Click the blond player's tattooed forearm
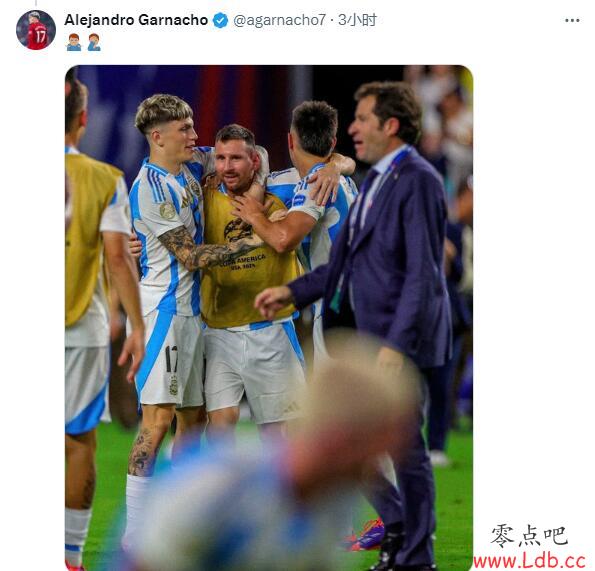Image resolution: width=595 pixels, height=571 pixels. tap(205, 250)
